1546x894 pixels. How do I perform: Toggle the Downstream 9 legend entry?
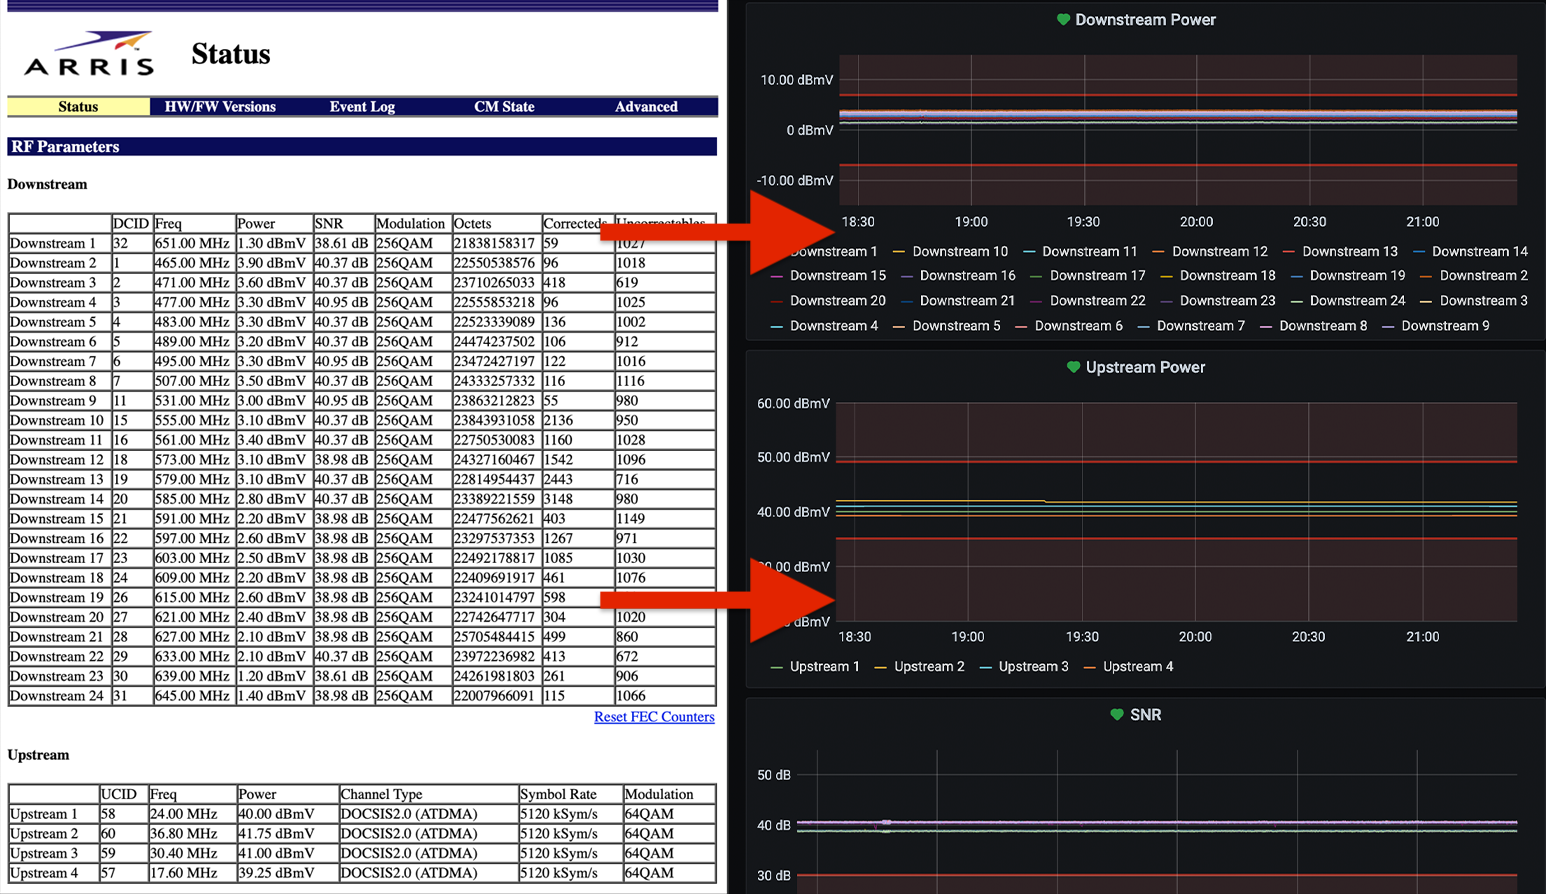coord(1445,325)
